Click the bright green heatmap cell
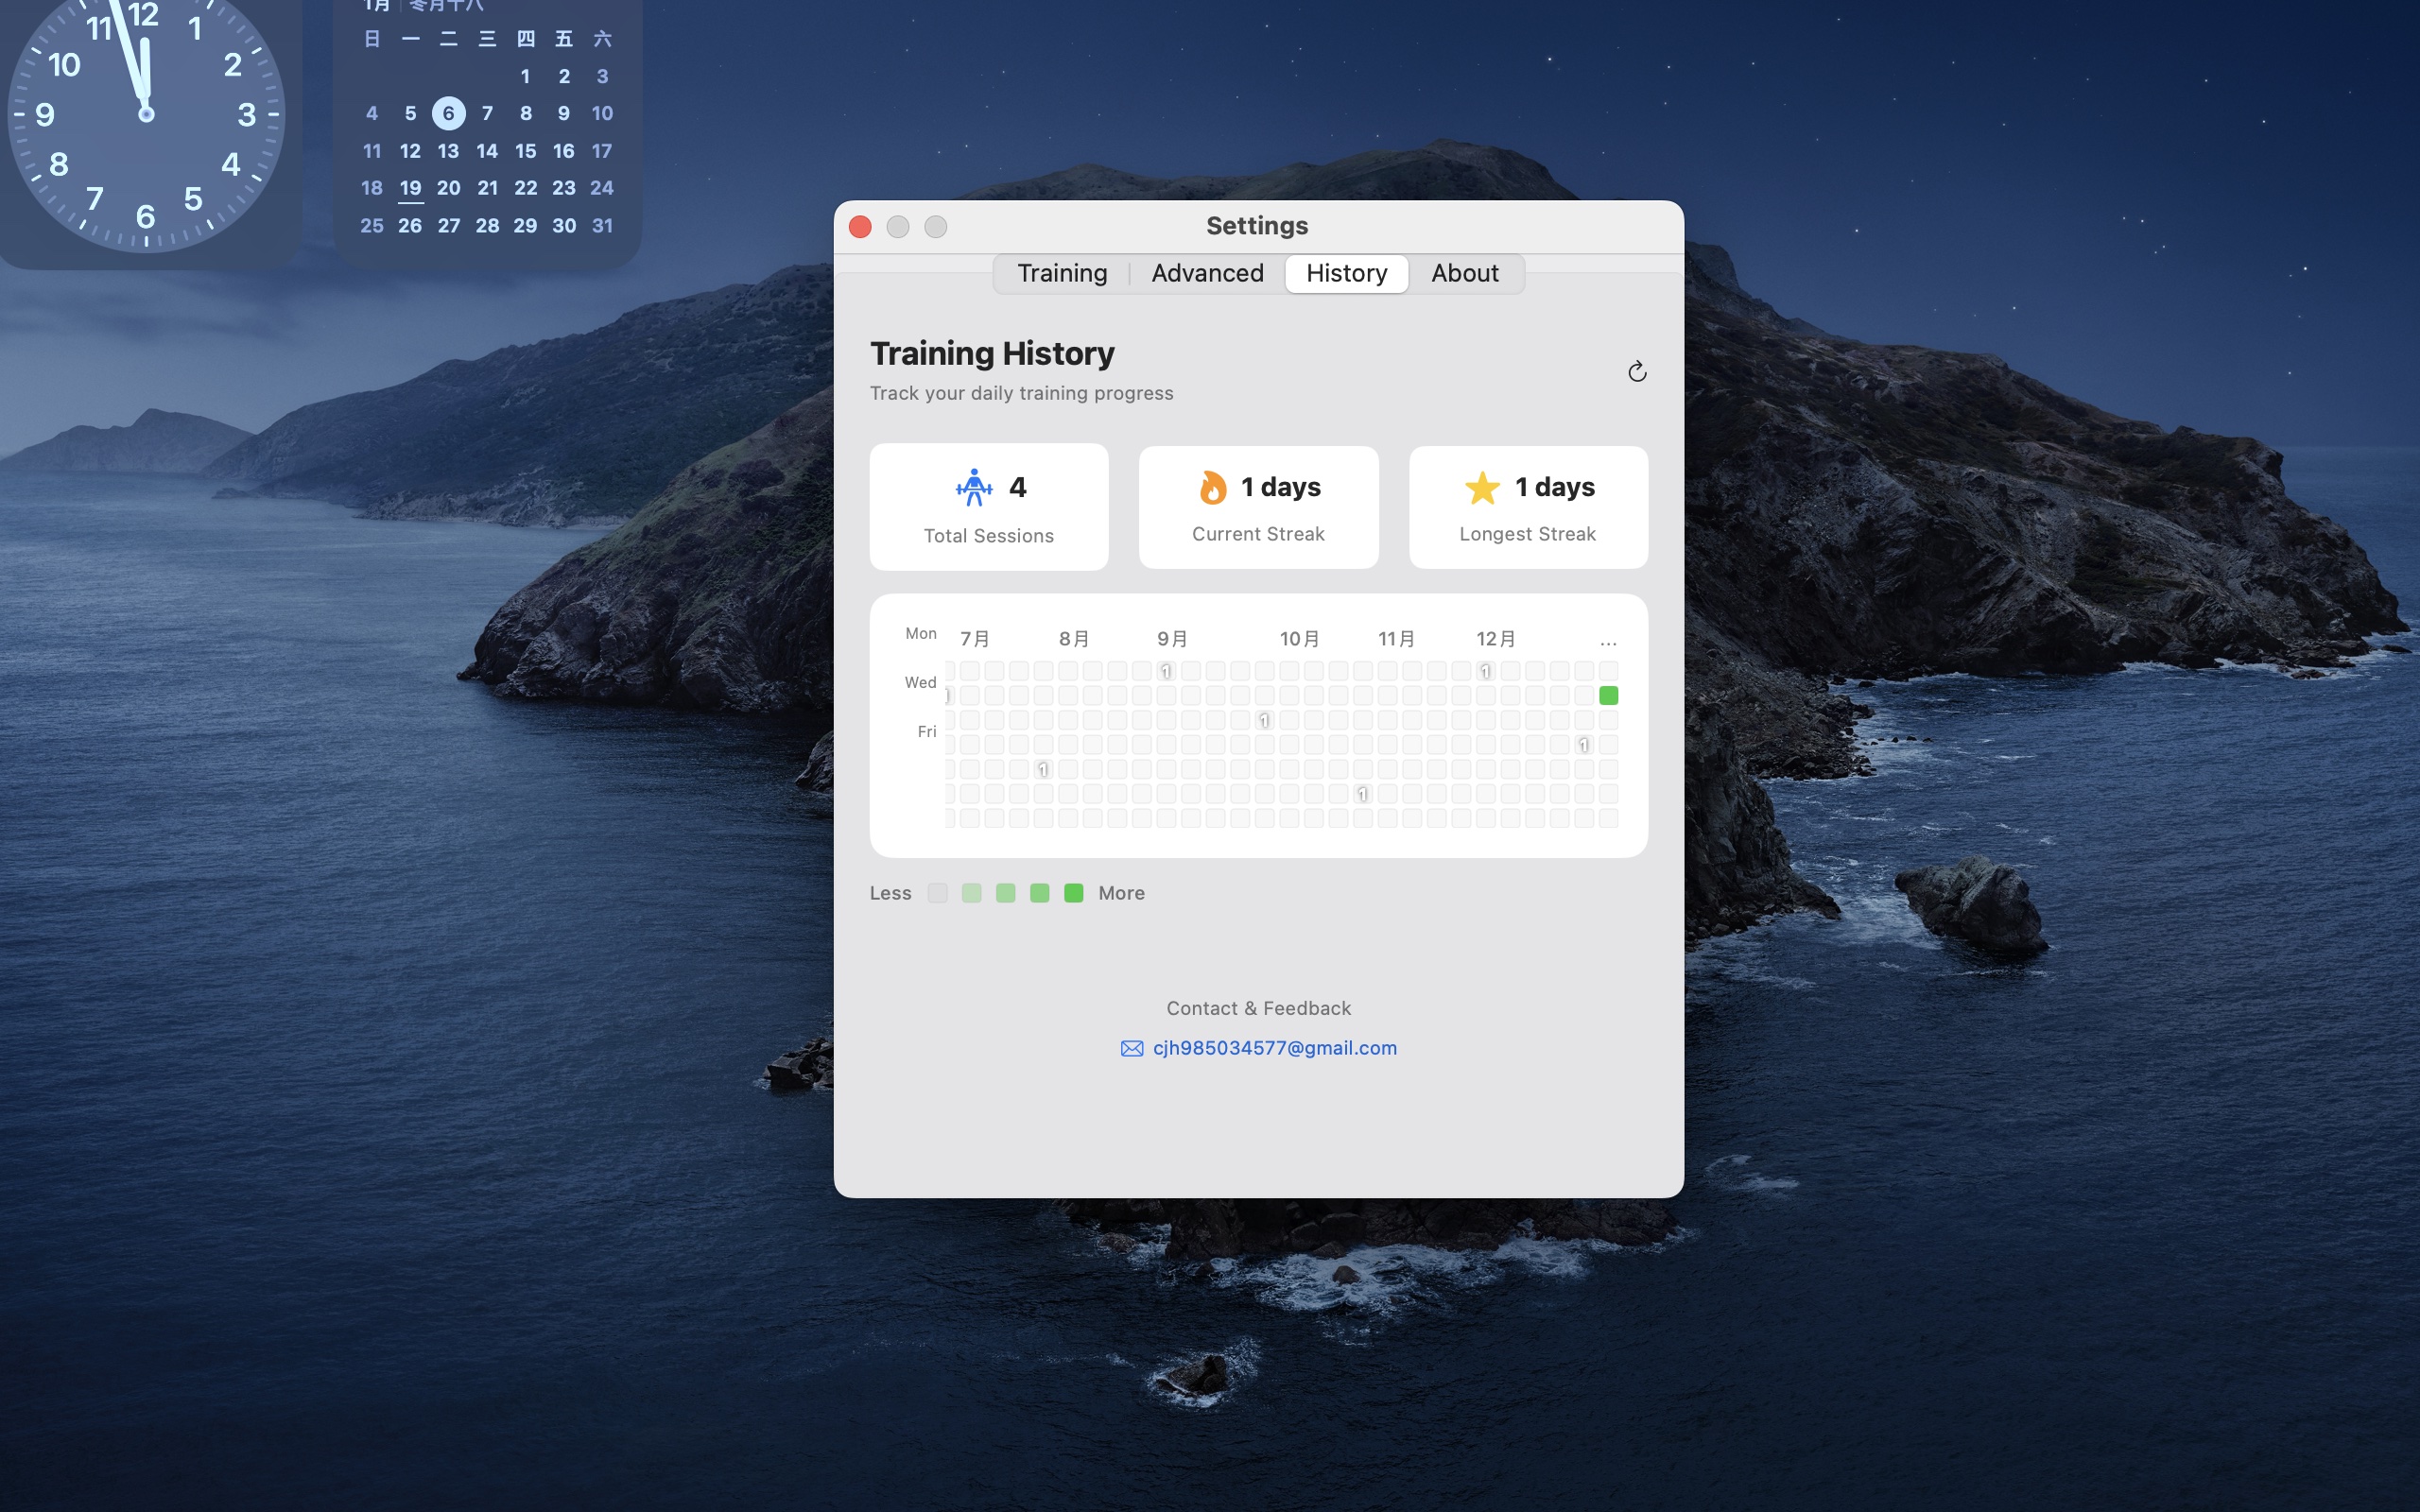This screenshot has height=1512, width=2420. click(x=1608, y=695)
